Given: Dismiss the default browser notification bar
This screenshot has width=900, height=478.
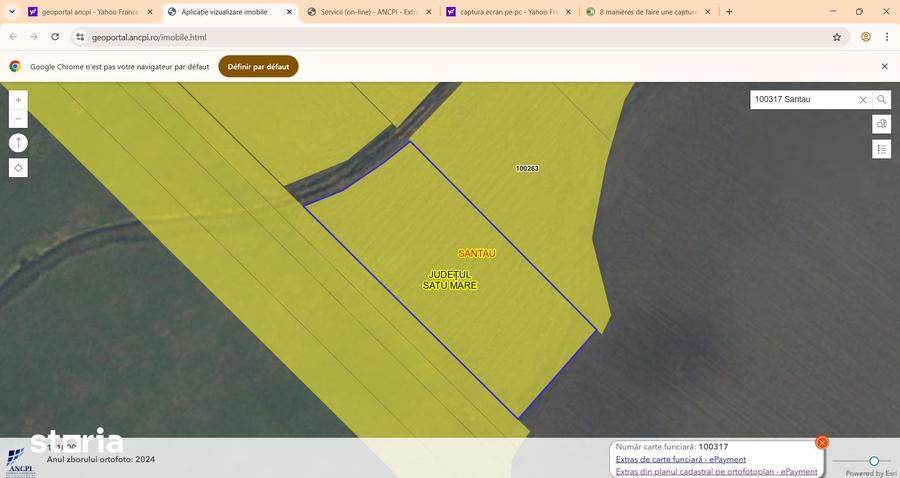Looking at the screenshot, I should coord(885,67).
